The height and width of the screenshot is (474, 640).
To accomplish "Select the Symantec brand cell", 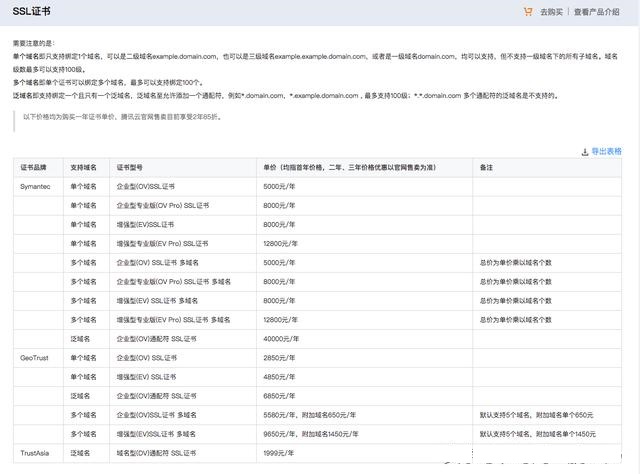I will [36, 186].
